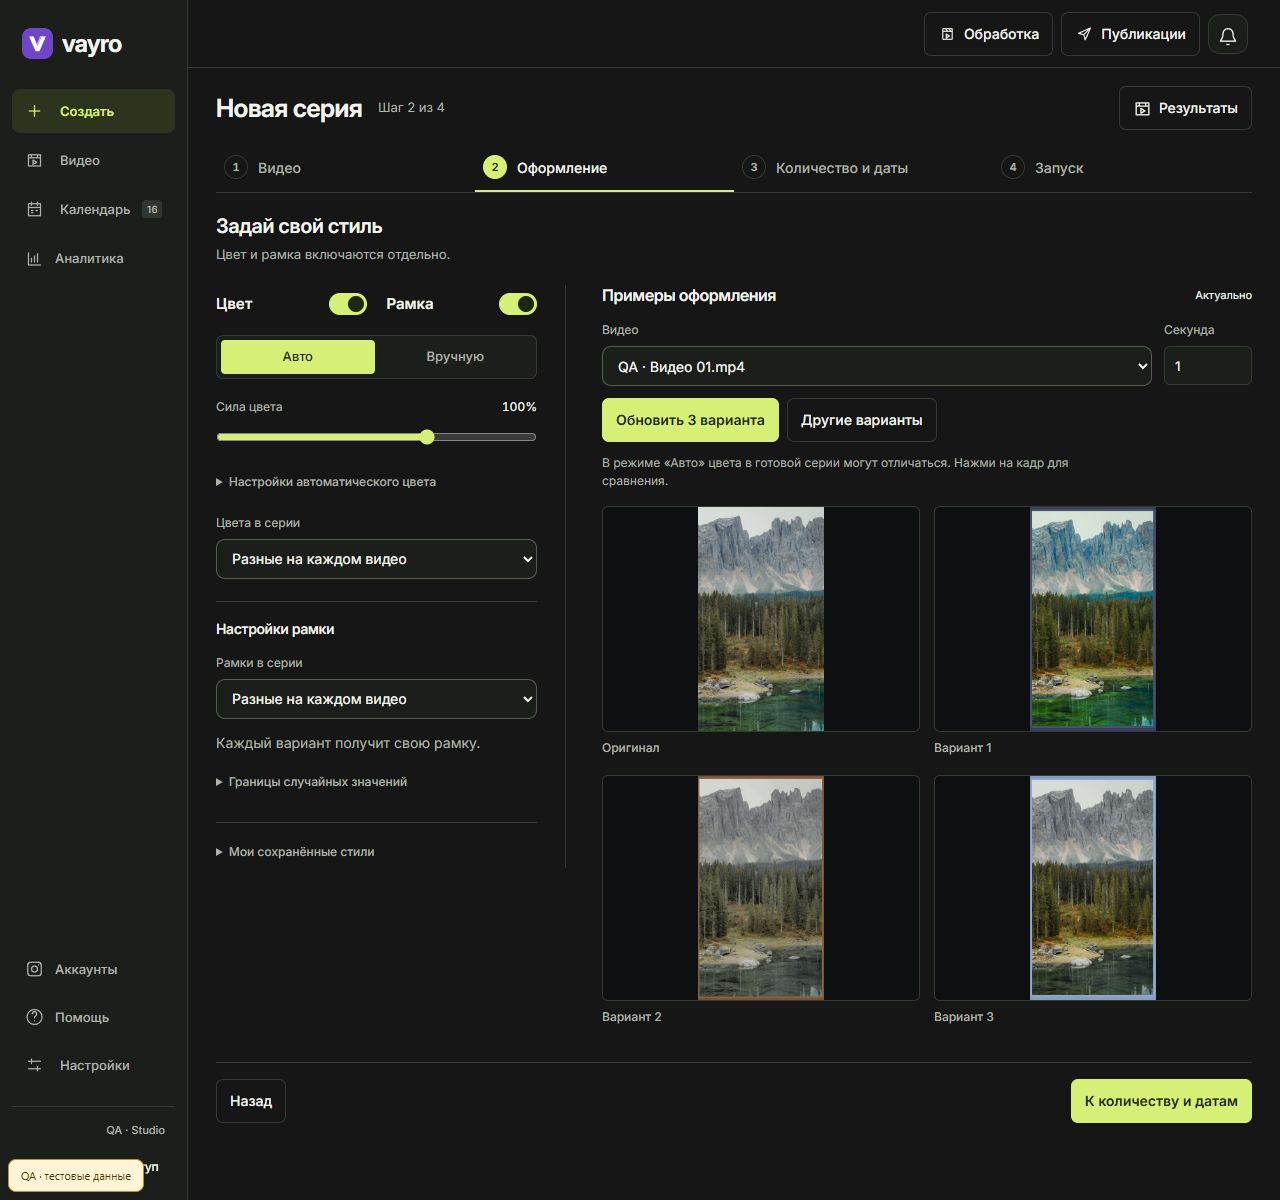The width and height of the screenshot is (1280, 1200).
Task: Click the Сила цвета slider handle
Action: coord(427,437)
